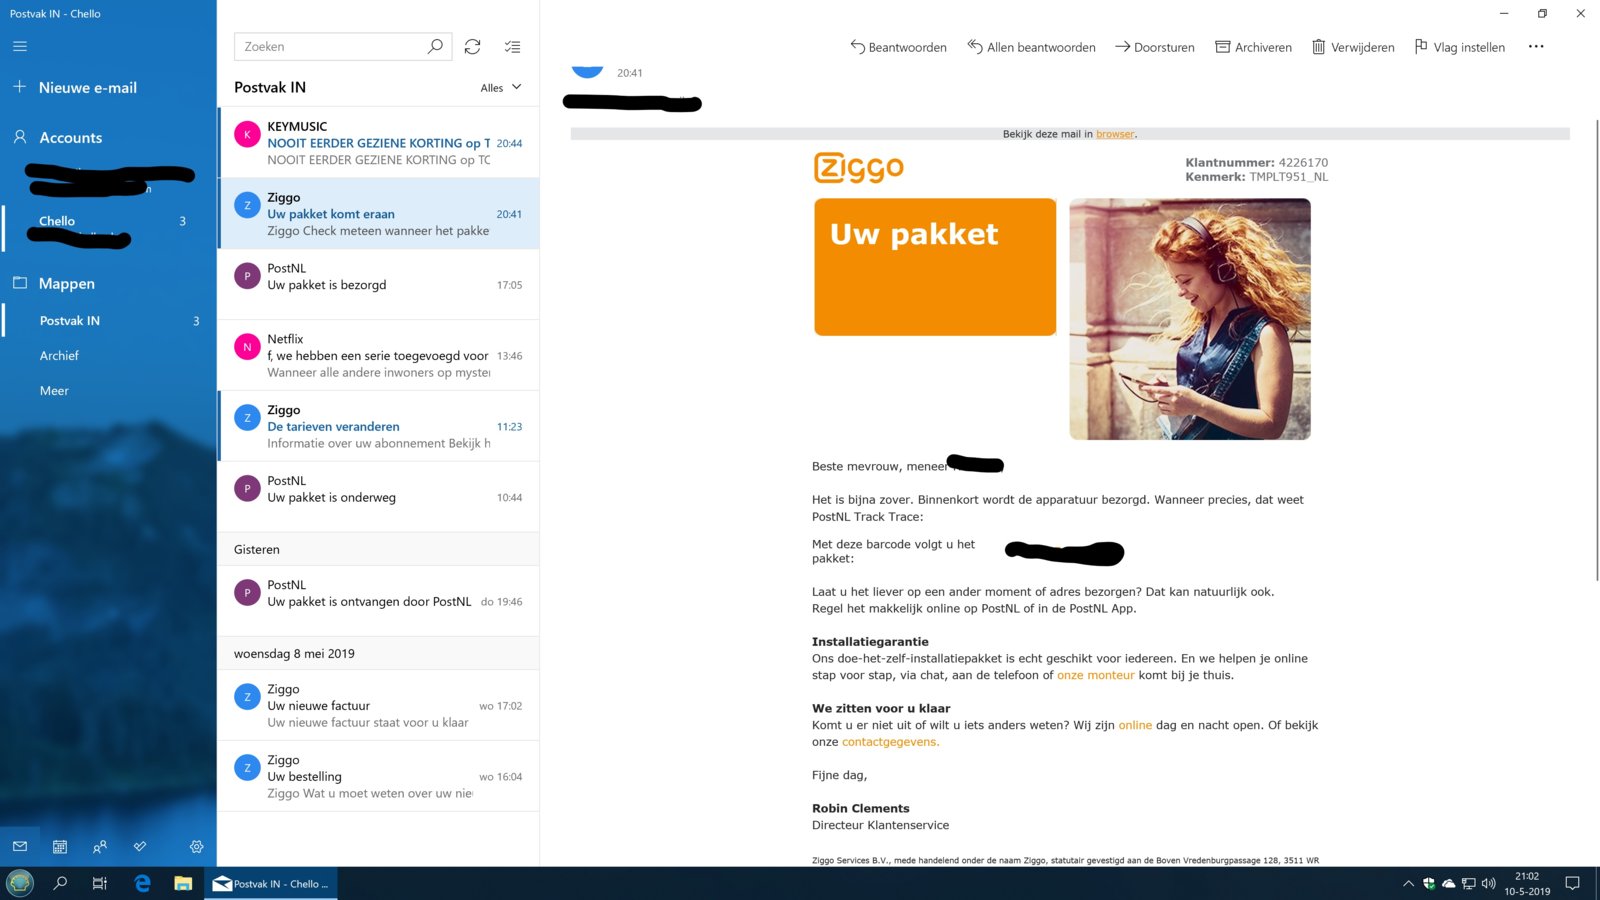Archive the message with Archiveren
The image size is (1600, 900).
[1253, 46]
